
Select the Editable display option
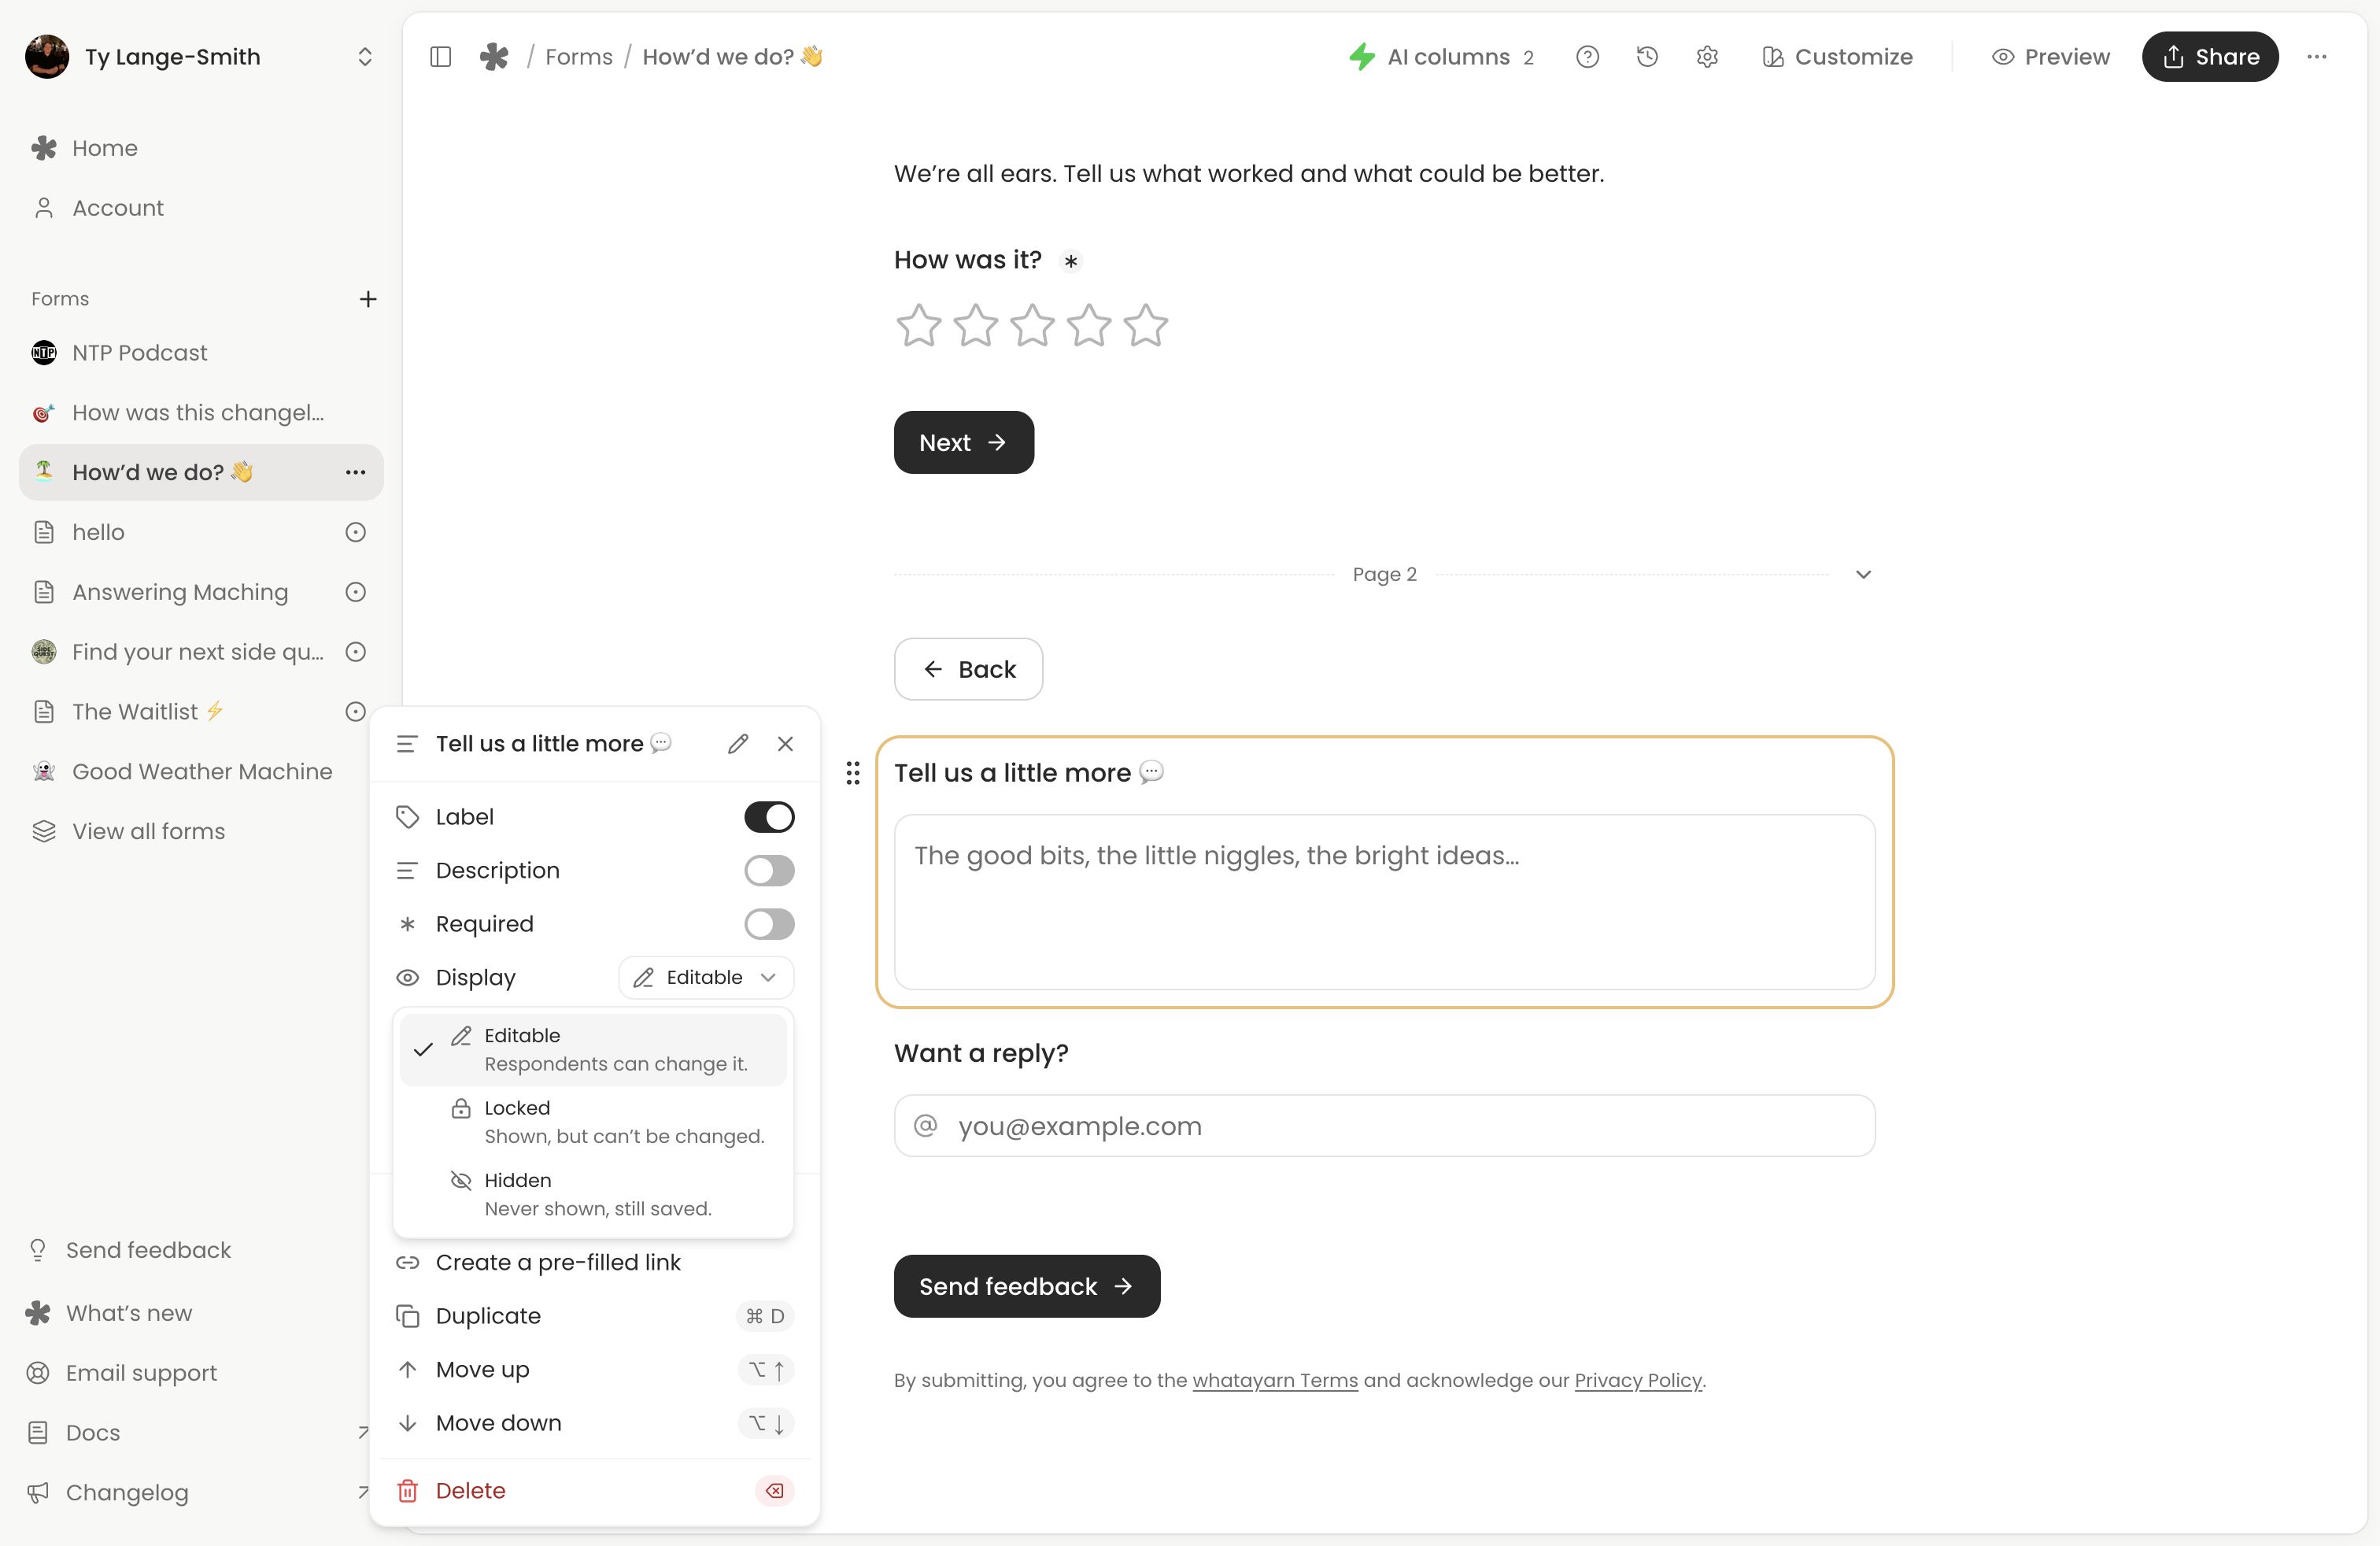(x=593, y=1050)
